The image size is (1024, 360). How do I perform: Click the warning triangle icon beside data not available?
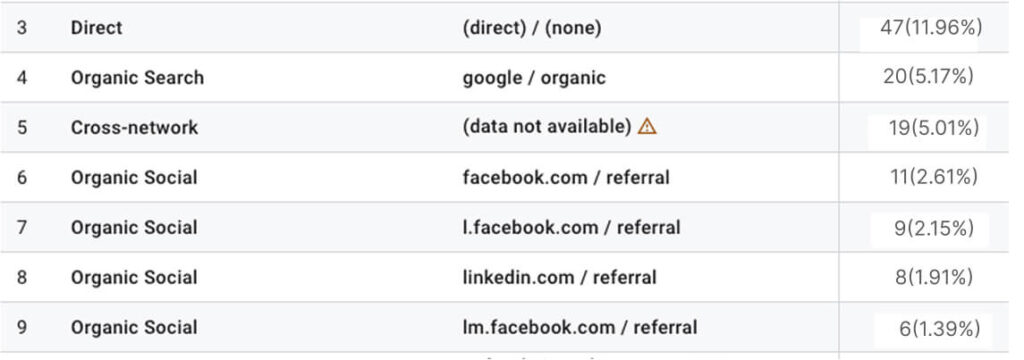pos(647,126)
